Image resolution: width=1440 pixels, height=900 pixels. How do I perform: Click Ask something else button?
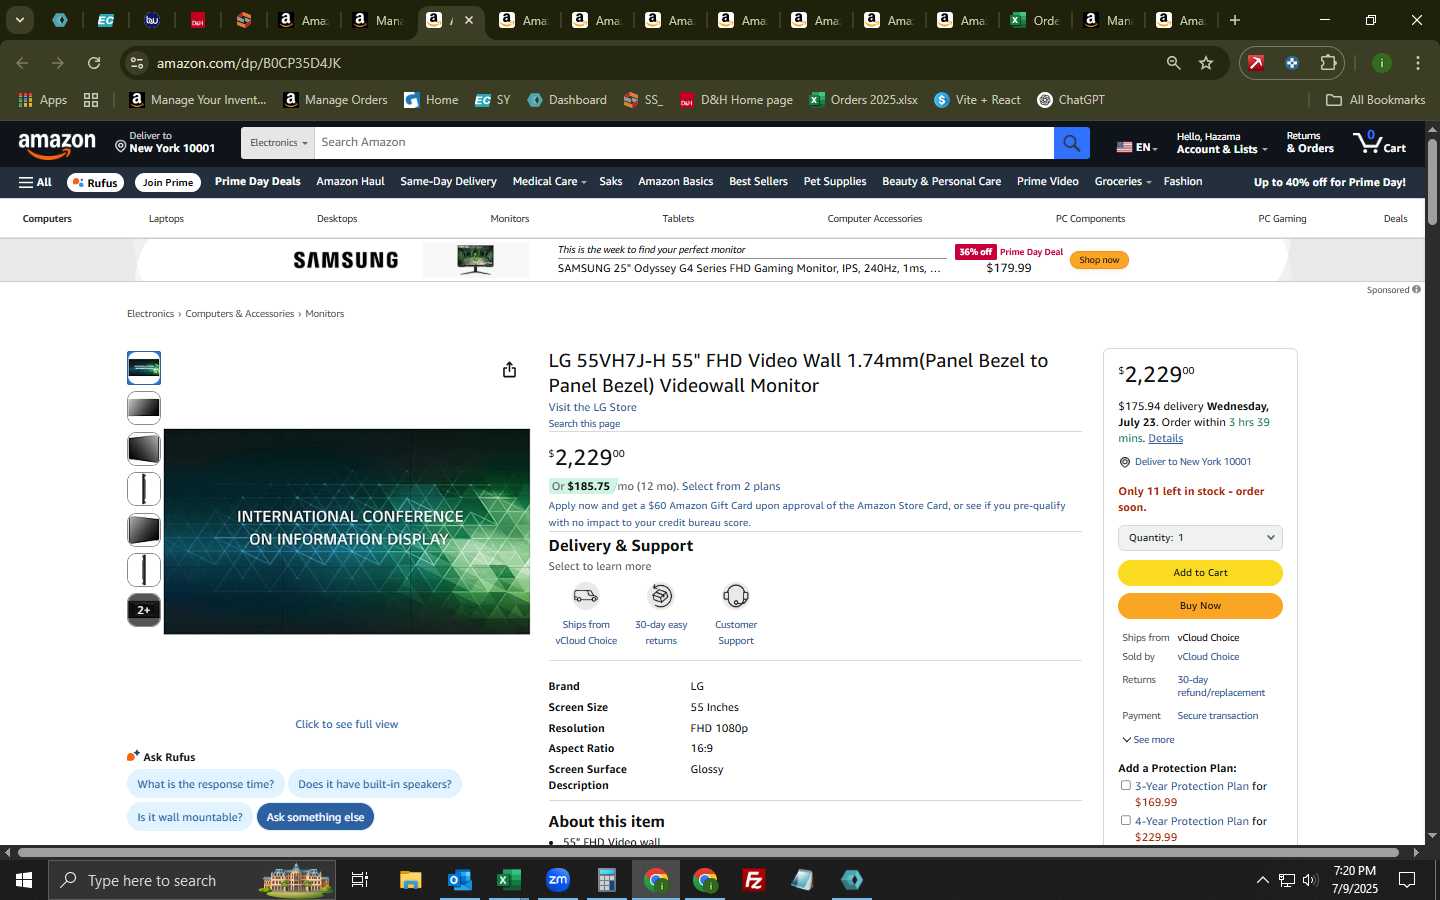[315, 817]
